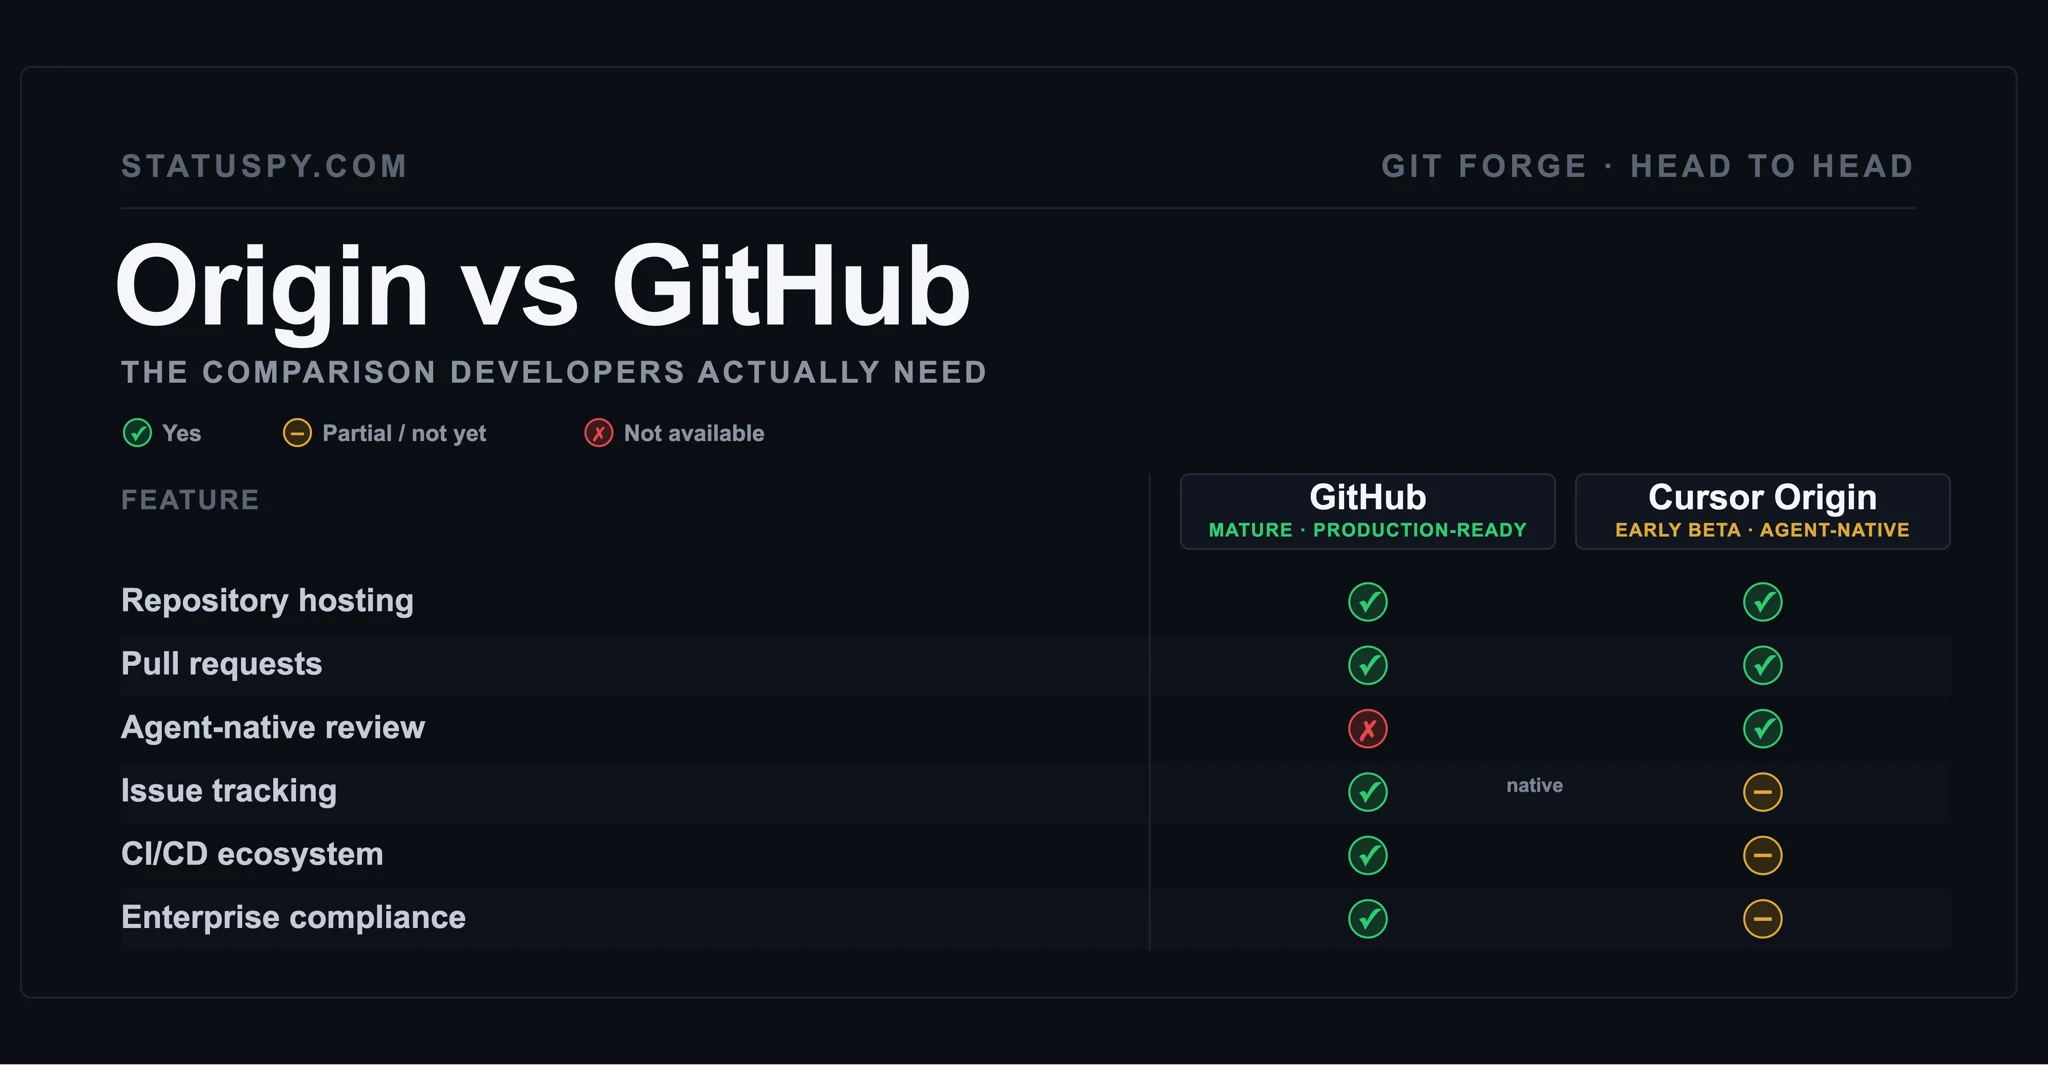Click the 'CI/CD ecosystem' row label

(252, 854)
